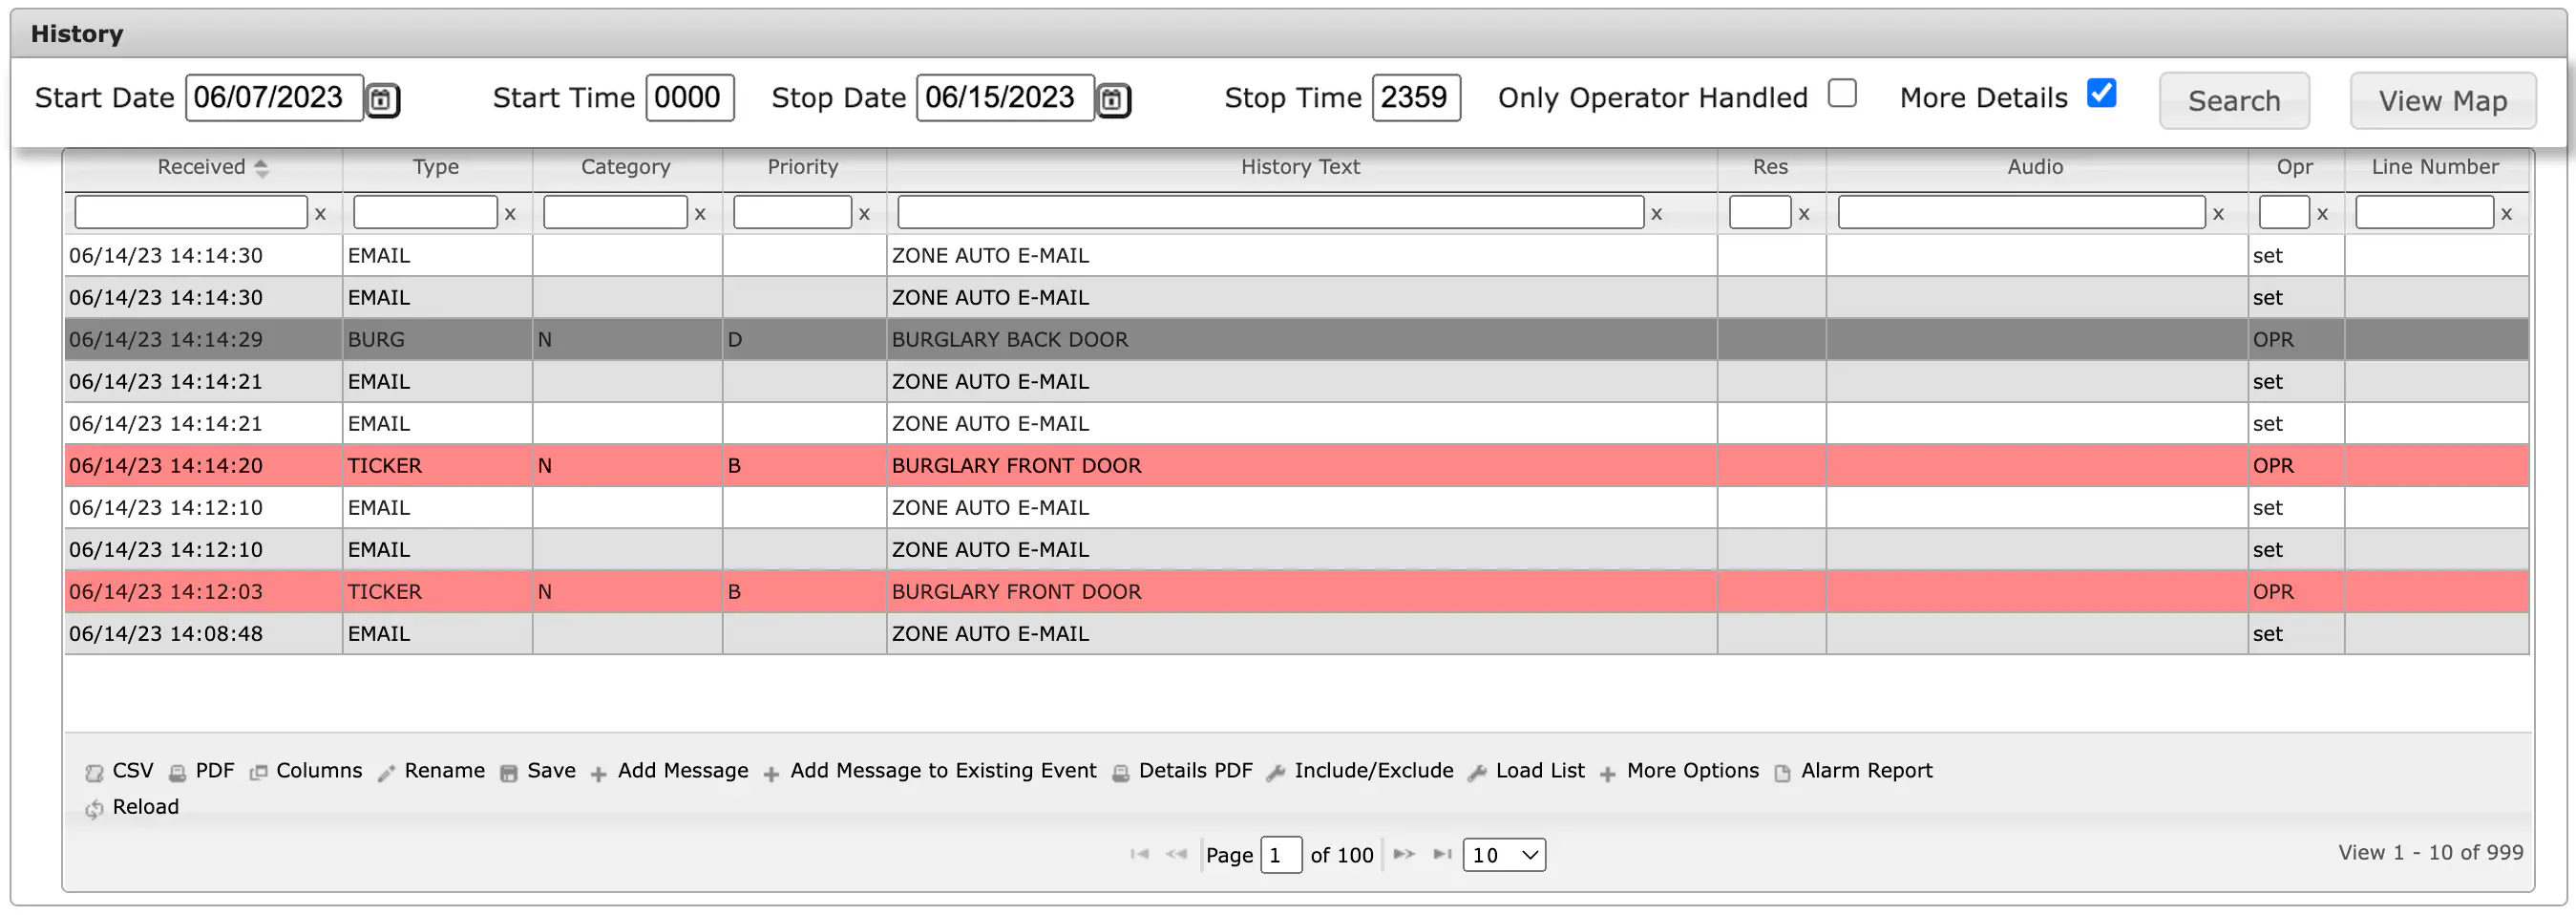Clear the Received filter with its x

pos(320,213)
